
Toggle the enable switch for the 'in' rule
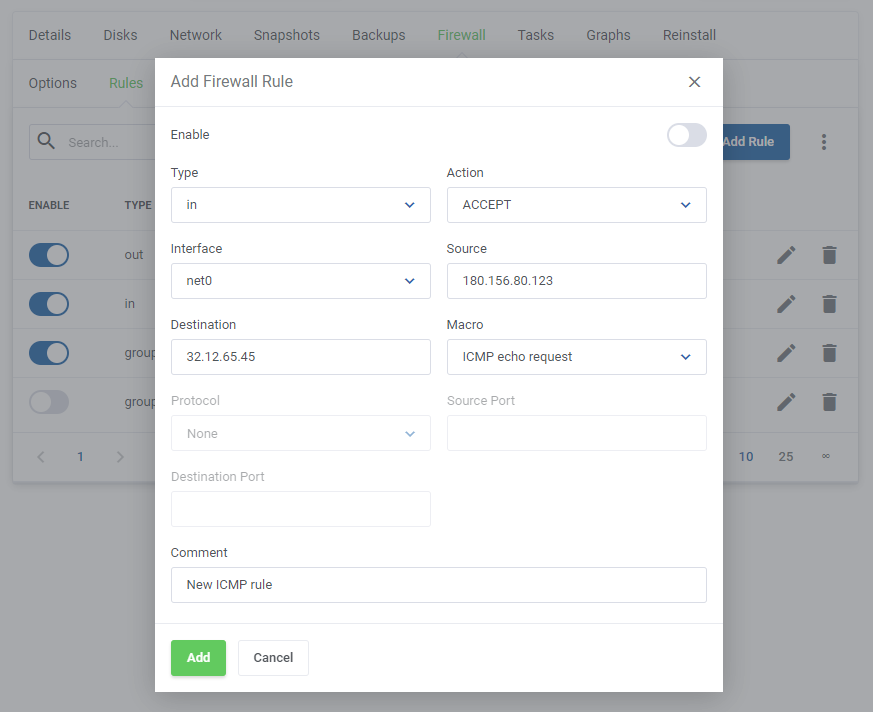click(49, 304)
